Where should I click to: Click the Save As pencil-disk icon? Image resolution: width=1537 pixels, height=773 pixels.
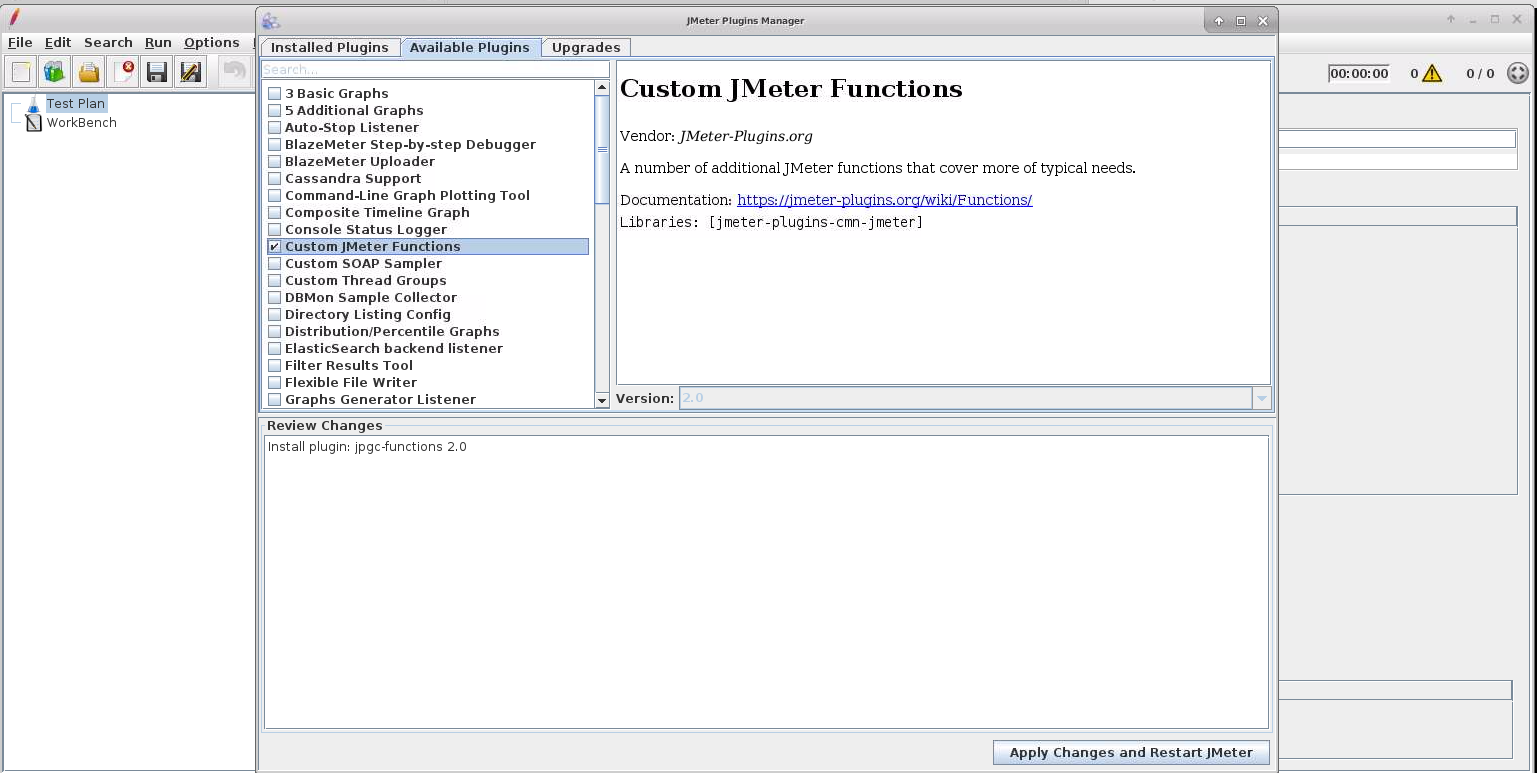190,72
